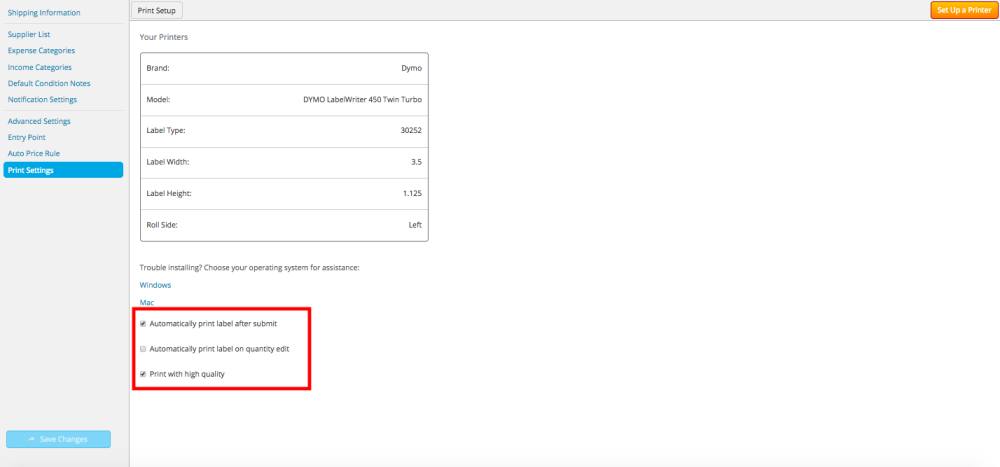The image size is (1000, 467).
Task: Click the Set Up a Printer button
Action: [964, 10]
